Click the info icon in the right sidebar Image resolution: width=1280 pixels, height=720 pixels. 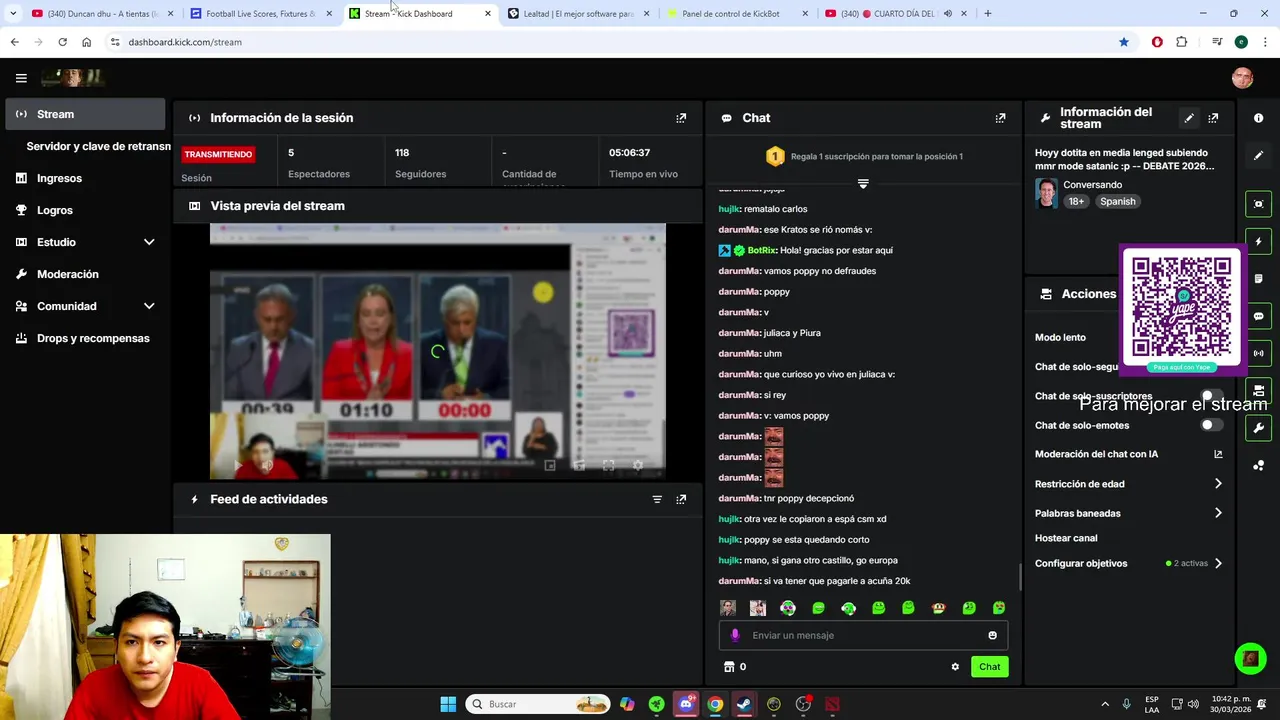pos(1258,118)
